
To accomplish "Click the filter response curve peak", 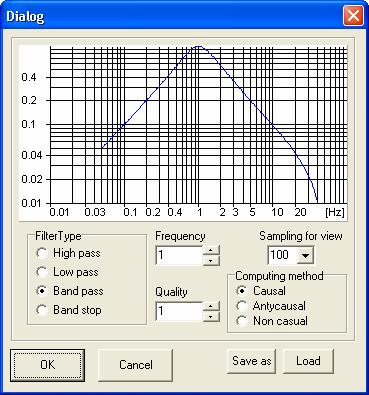I will coord(199,46).
